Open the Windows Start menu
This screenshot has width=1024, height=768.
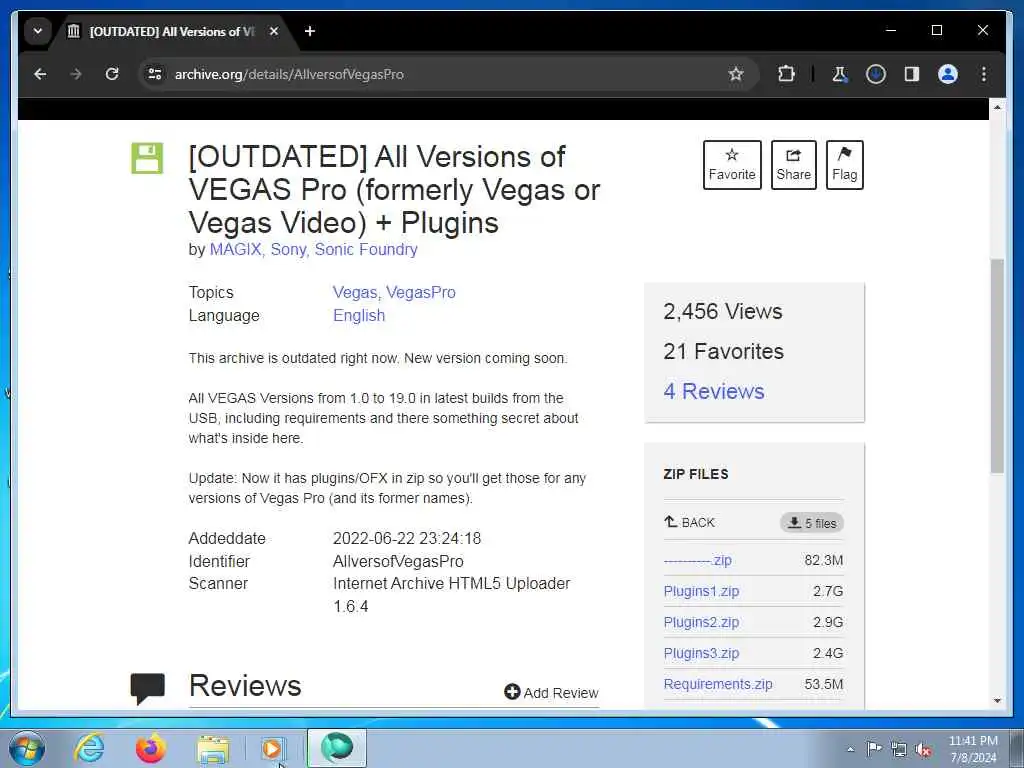tap(27, 748)
